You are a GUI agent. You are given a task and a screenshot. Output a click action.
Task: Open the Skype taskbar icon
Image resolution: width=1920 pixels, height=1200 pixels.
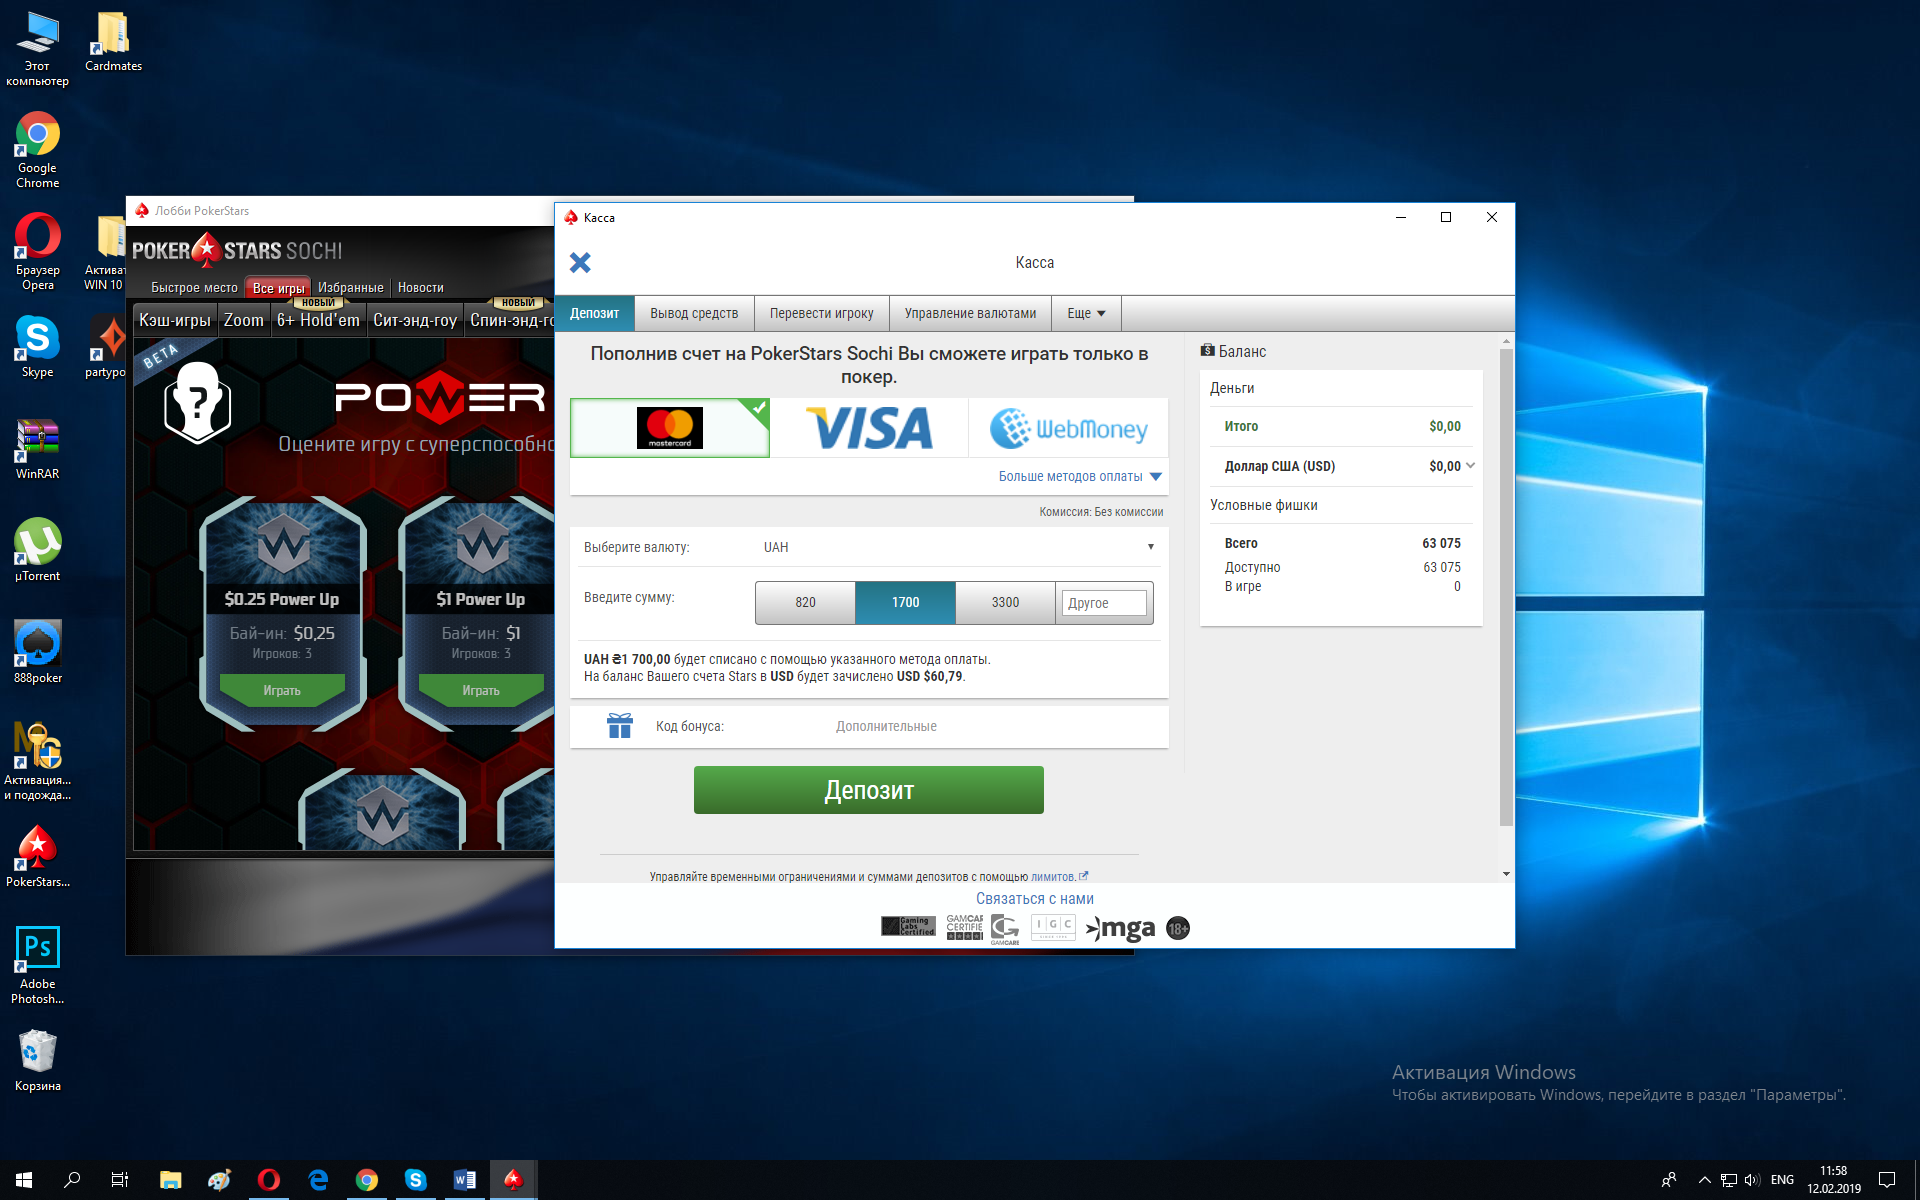(416, 1180)
